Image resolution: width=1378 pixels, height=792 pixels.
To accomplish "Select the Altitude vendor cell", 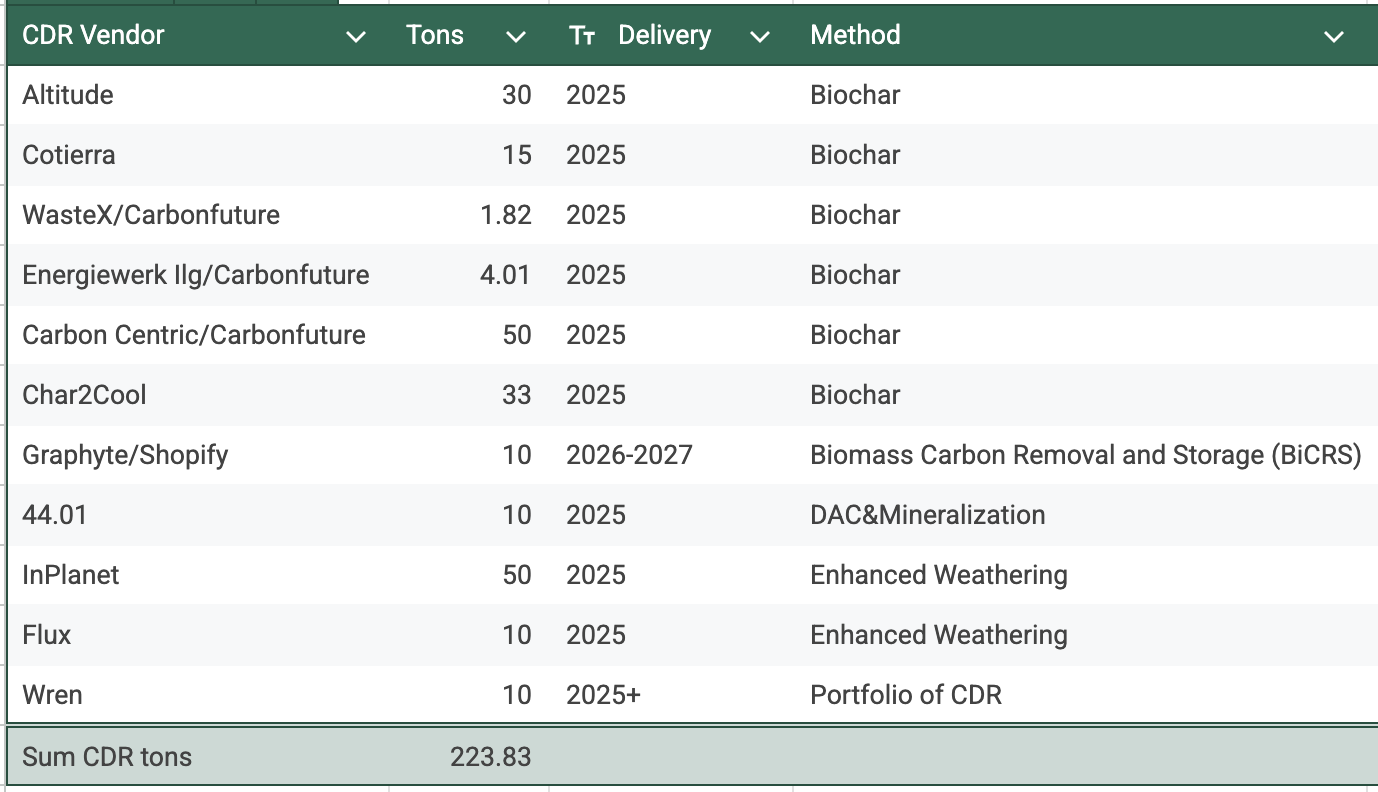I will (198, 95).
